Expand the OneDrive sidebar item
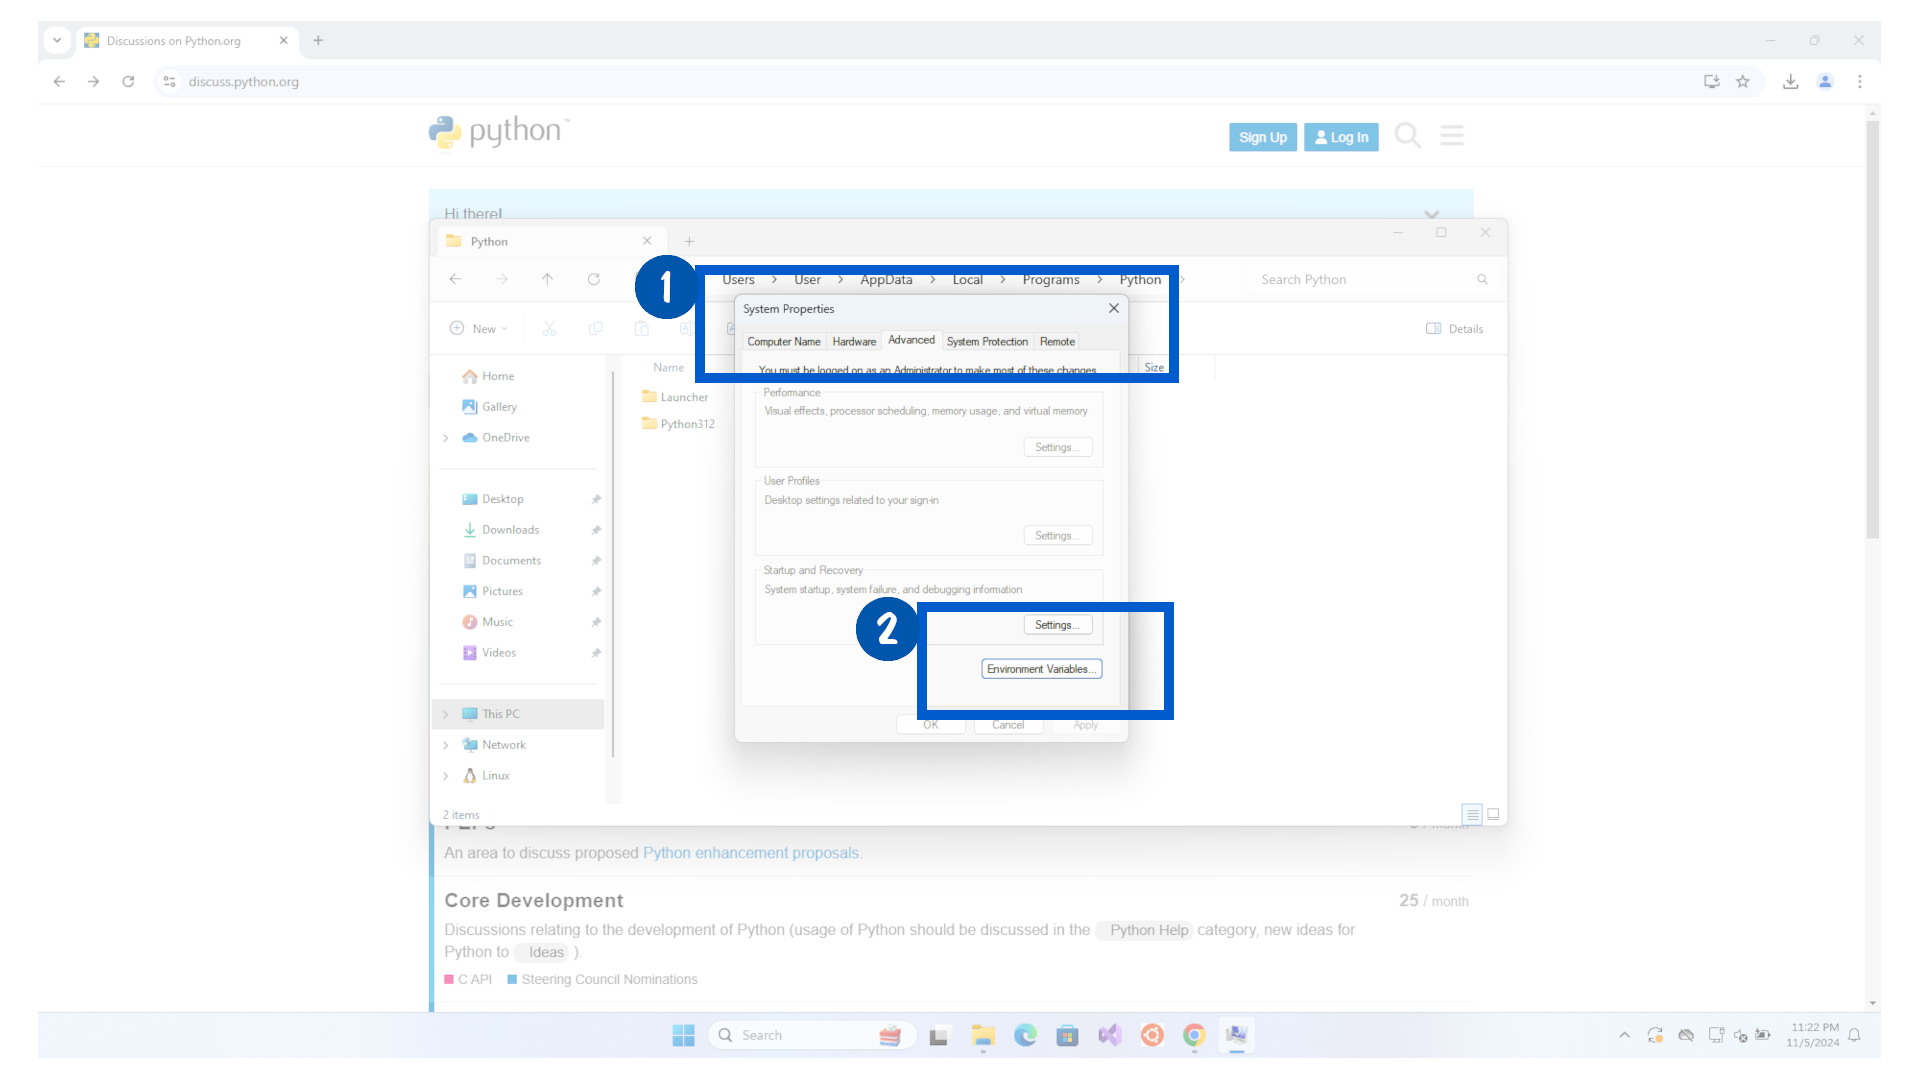 click(446, 438)
